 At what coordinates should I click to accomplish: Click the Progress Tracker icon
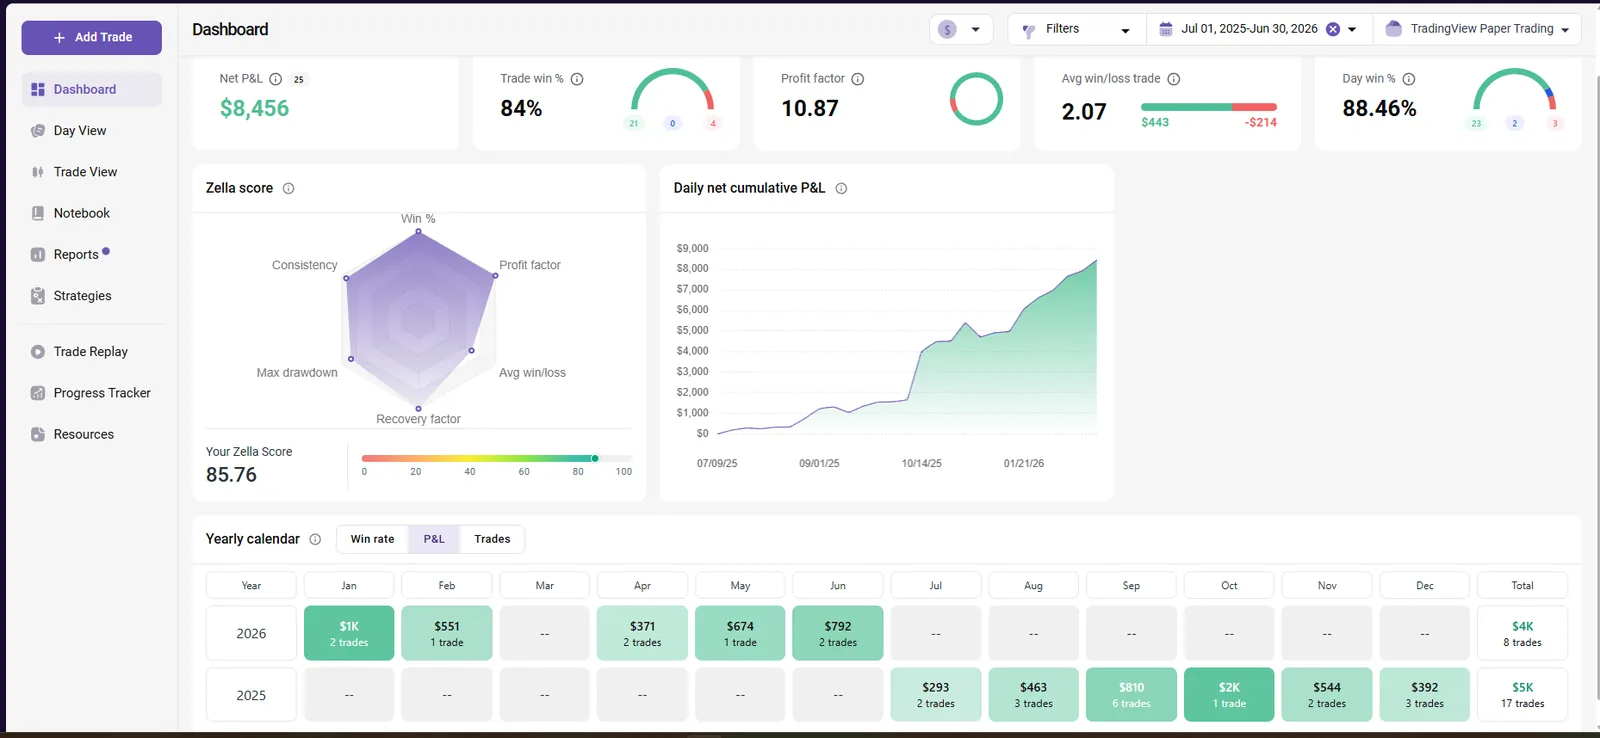coord(38,393)
